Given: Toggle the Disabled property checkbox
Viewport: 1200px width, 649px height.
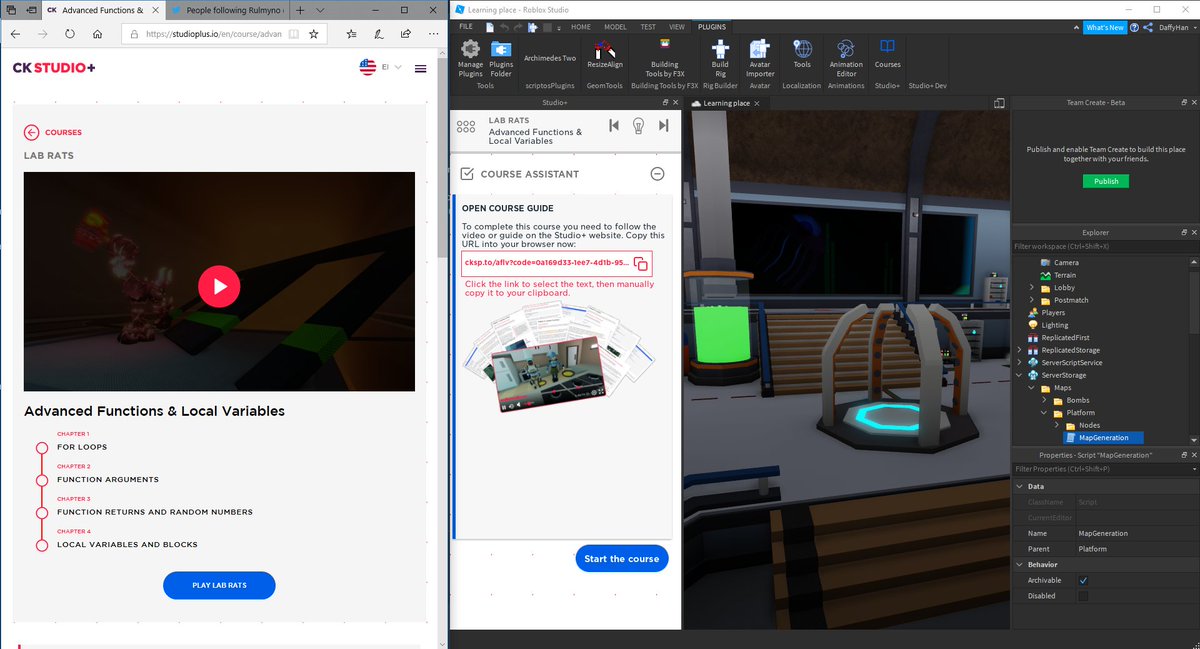Looking at the screenshot, I should click(1083, 596).
